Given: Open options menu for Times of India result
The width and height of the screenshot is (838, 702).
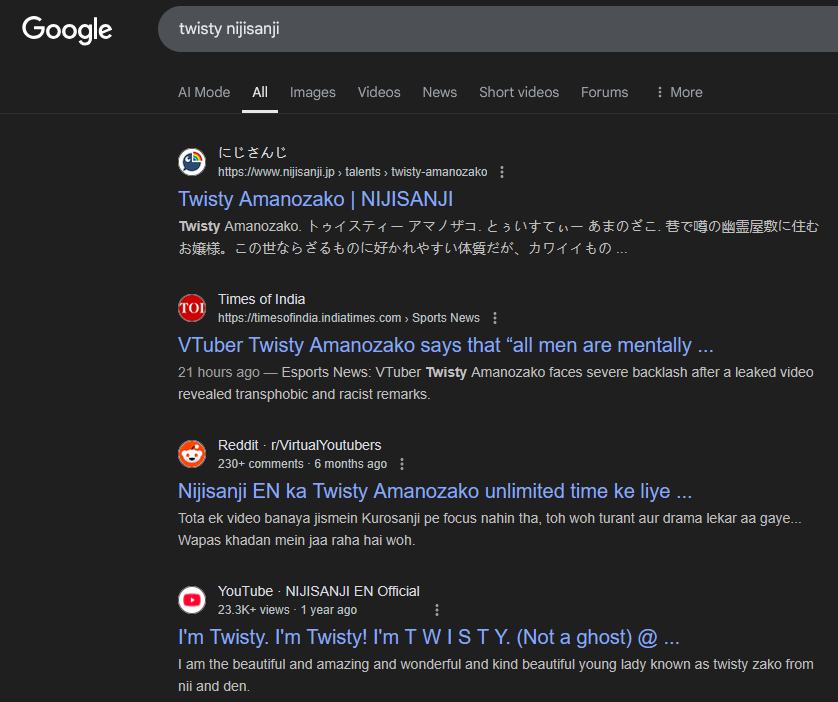Looking at the screenshot, I should 495,318.
